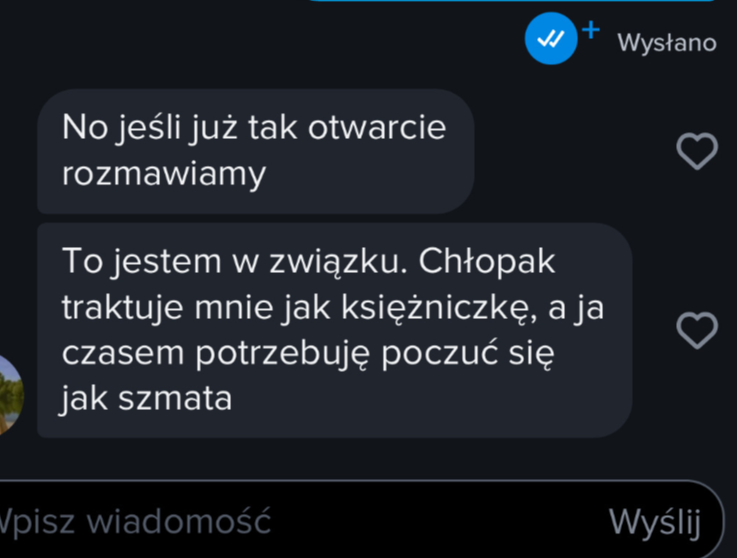
Task: Click the blue sent bubble edge at top
Action: 512,1
